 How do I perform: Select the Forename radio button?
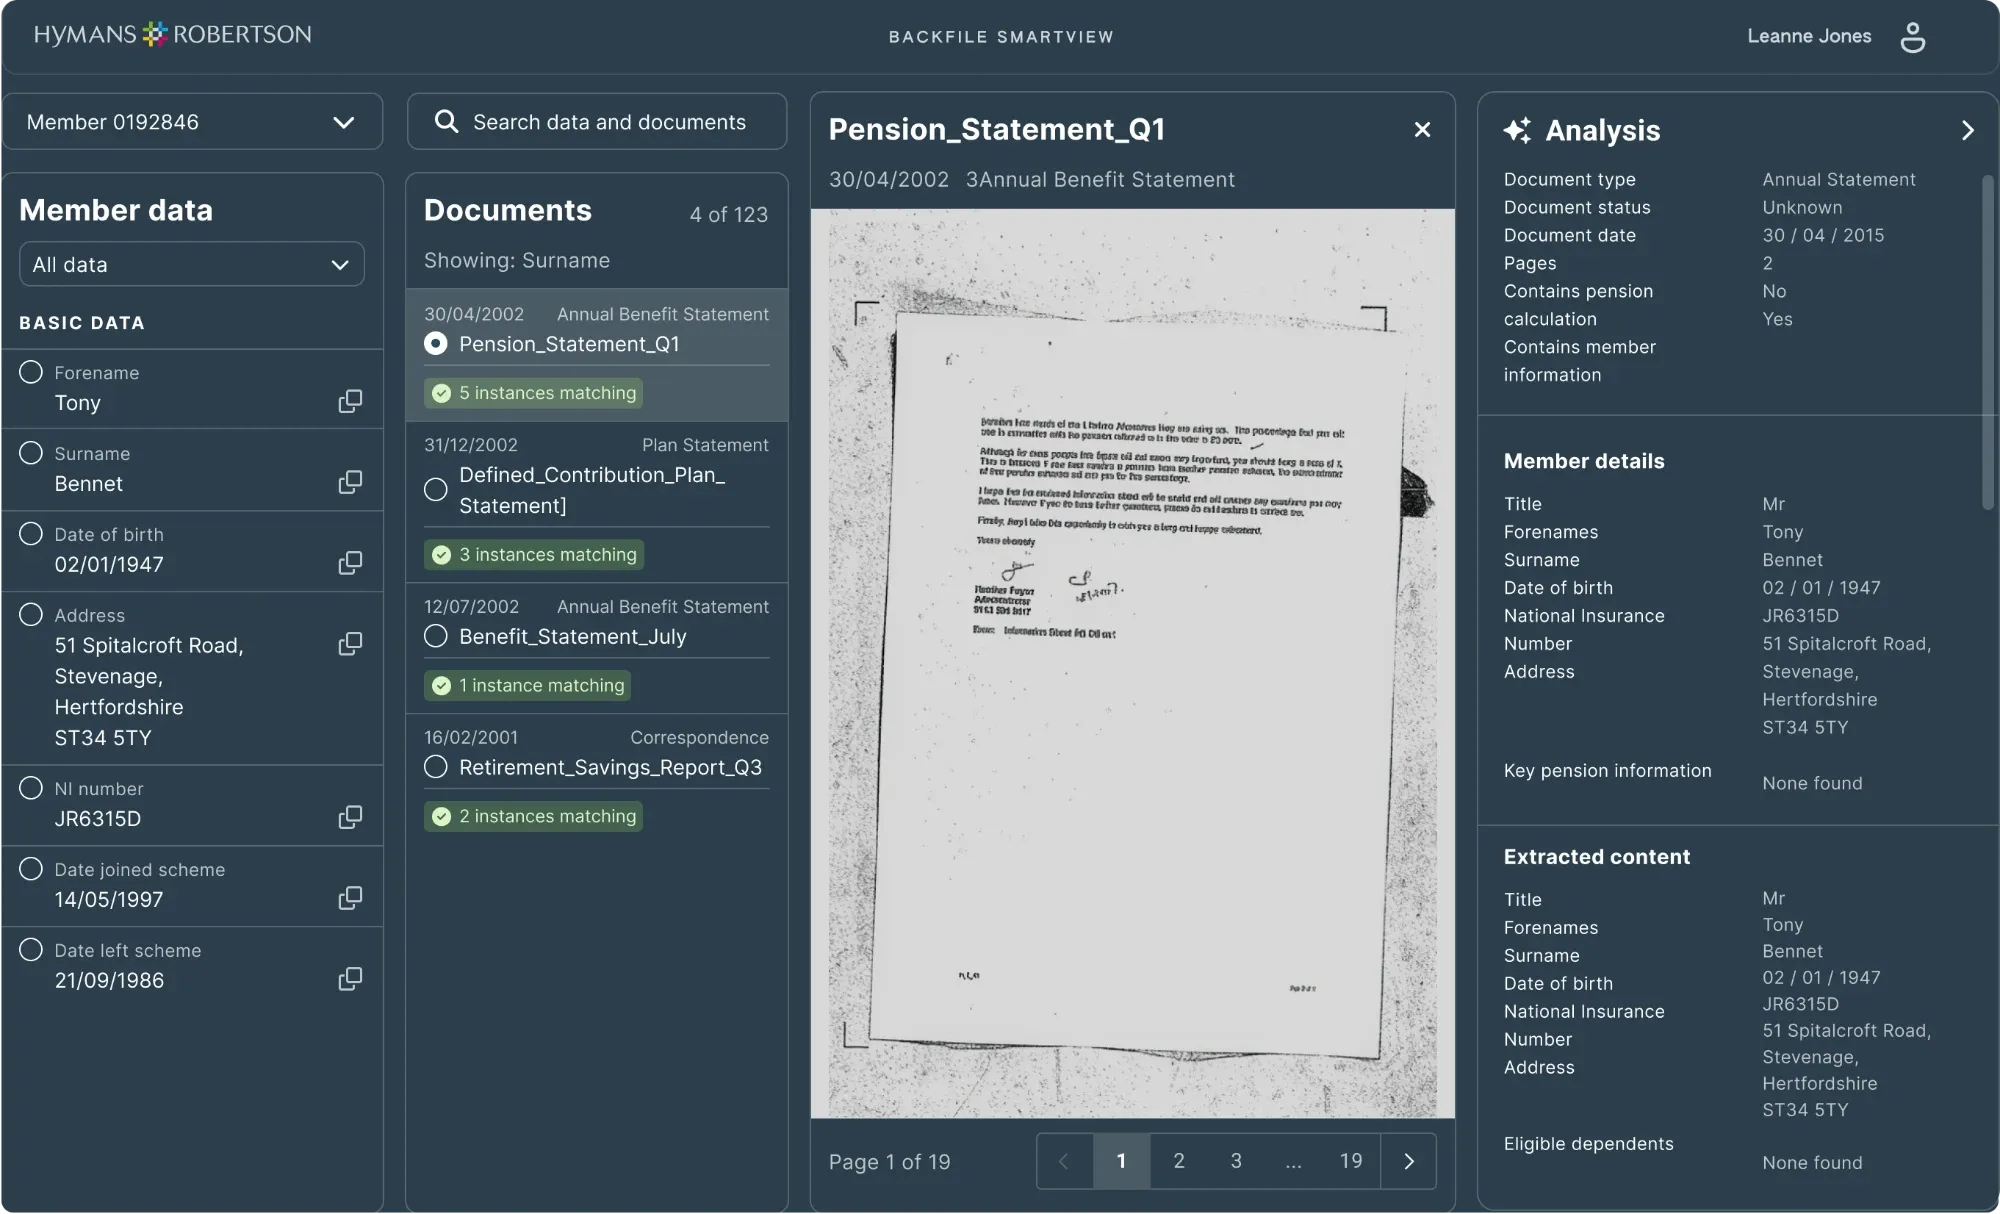(31, 372)
